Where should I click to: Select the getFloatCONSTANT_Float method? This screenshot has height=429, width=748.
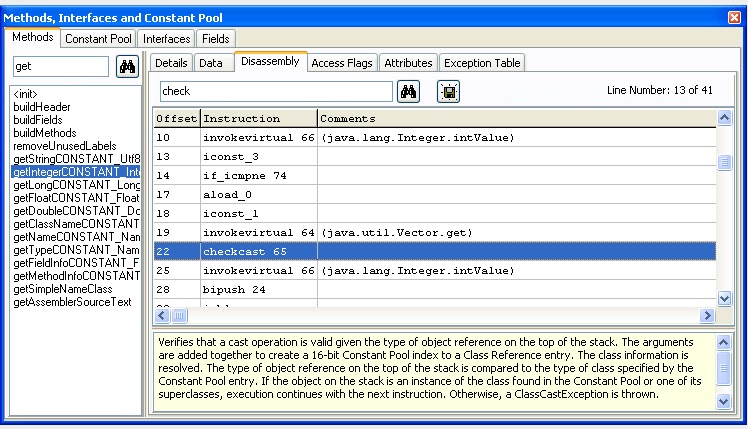click(76, 198)
